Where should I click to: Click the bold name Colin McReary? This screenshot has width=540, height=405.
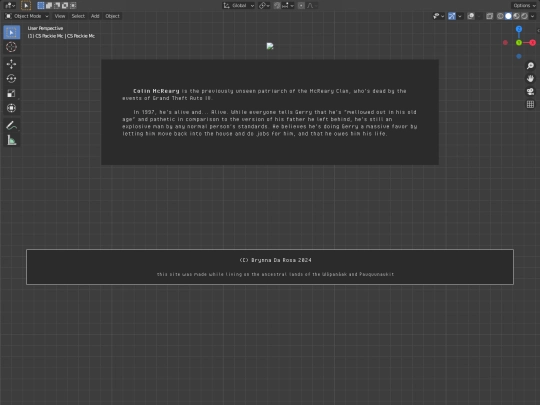click(156, 91)
